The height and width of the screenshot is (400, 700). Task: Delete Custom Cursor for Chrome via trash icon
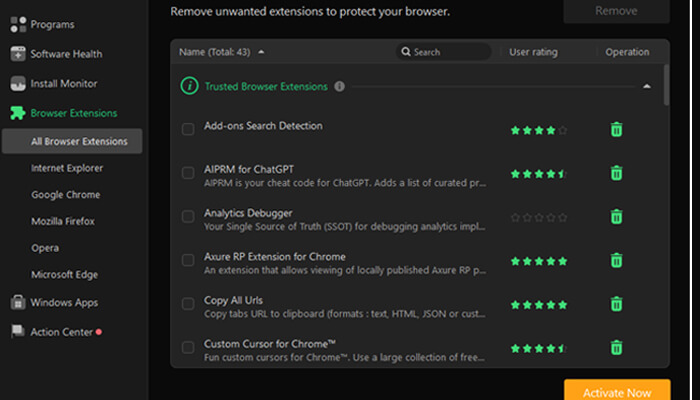(x=616, y=347)
